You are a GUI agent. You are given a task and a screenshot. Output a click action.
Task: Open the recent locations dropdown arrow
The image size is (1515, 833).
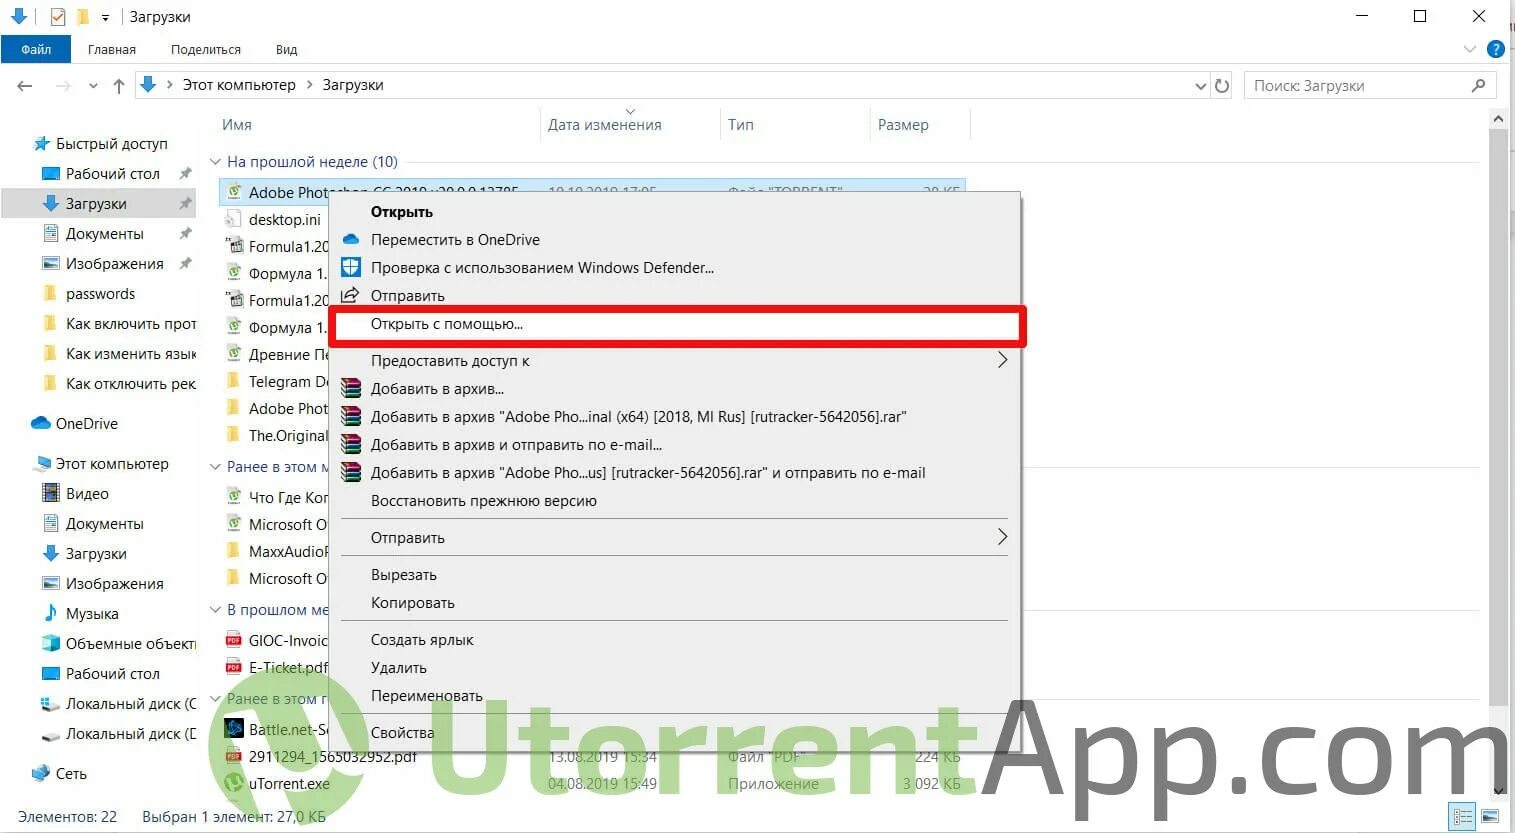[93, 86]
